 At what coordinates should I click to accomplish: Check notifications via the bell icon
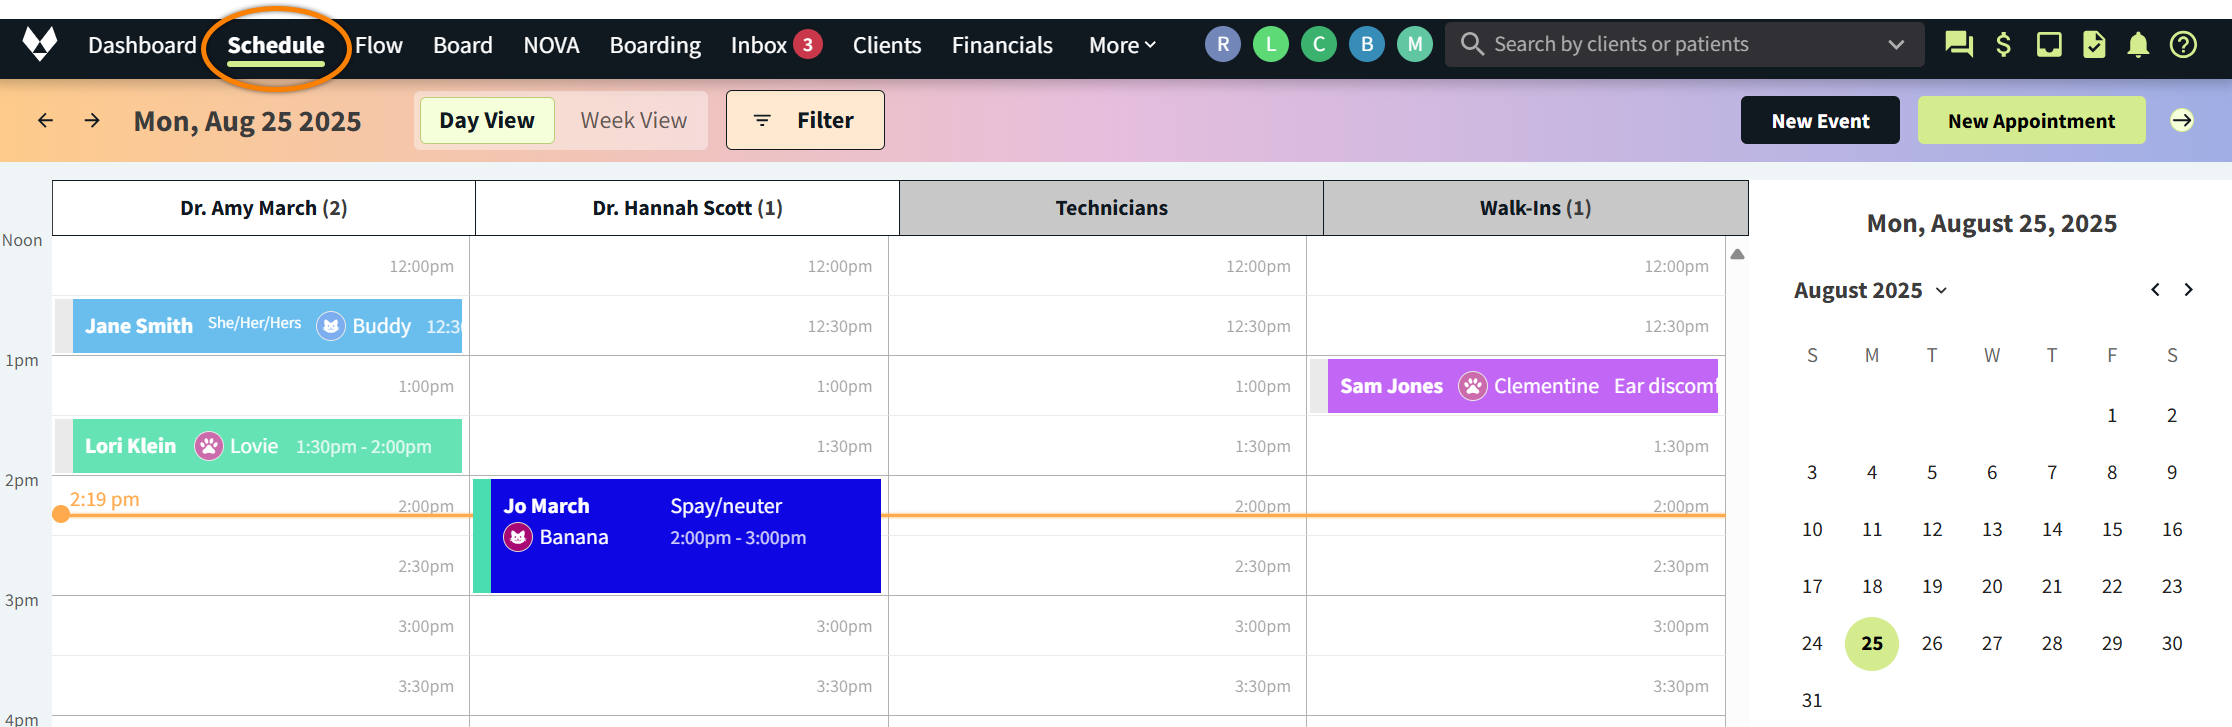point(2138,43)
